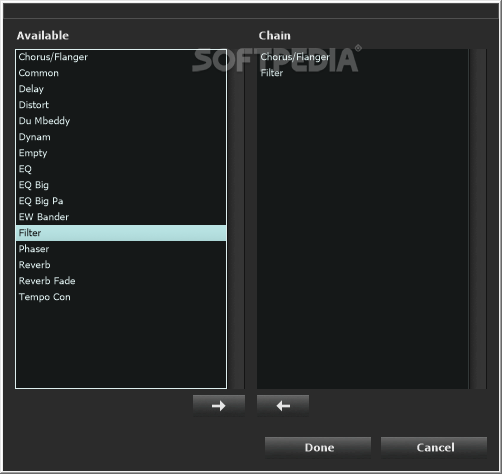Select Filter in the Chain list
This screenshot has height=474, width=502.
point(363,73)
